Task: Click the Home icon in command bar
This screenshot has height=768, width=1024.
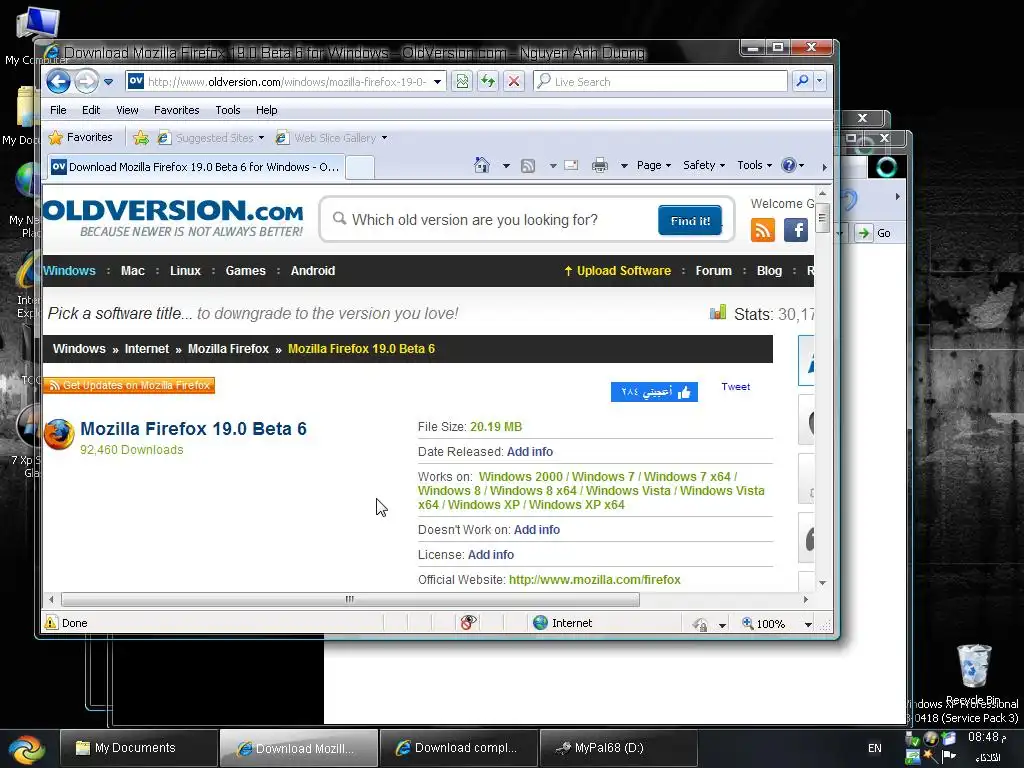Action: [x=482, y=165]
